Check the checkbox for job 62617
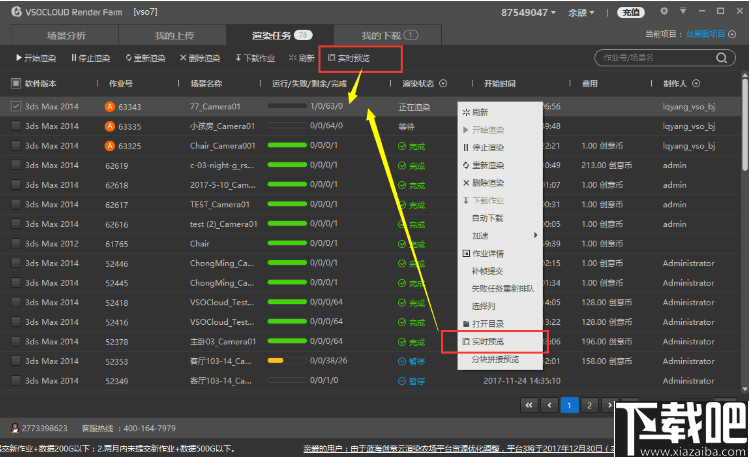750x457 pixels. click(16, 204)
